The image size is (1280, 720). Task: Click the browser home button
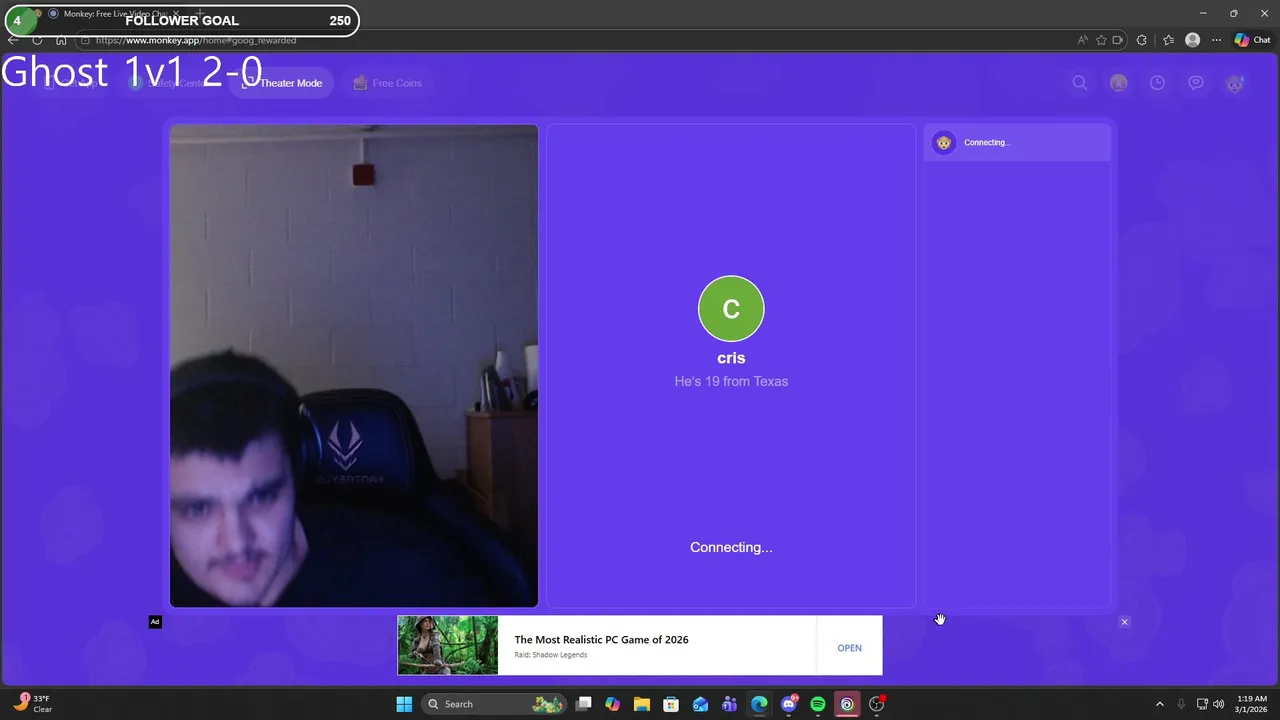tap(61, 40)
